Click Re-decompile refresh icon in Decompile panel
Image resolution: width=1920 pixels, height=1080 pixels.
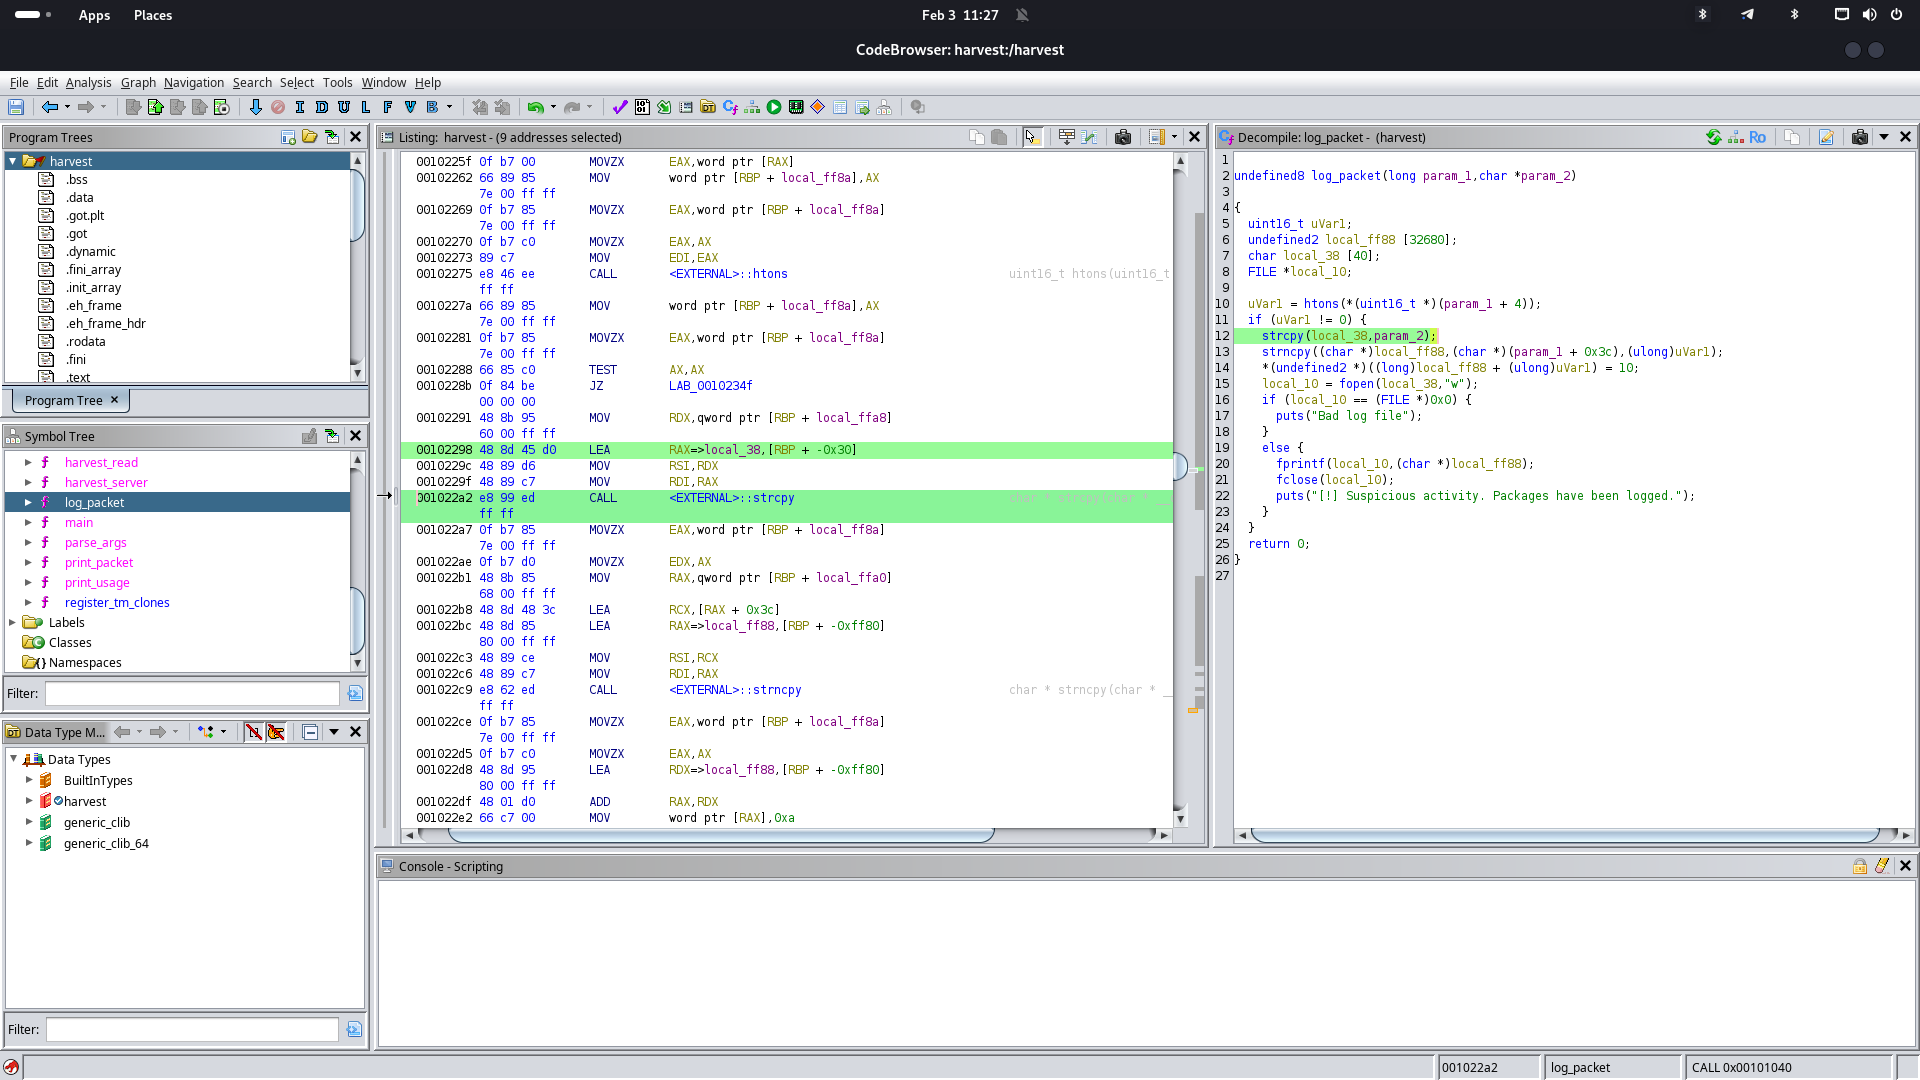(1714, 137)
